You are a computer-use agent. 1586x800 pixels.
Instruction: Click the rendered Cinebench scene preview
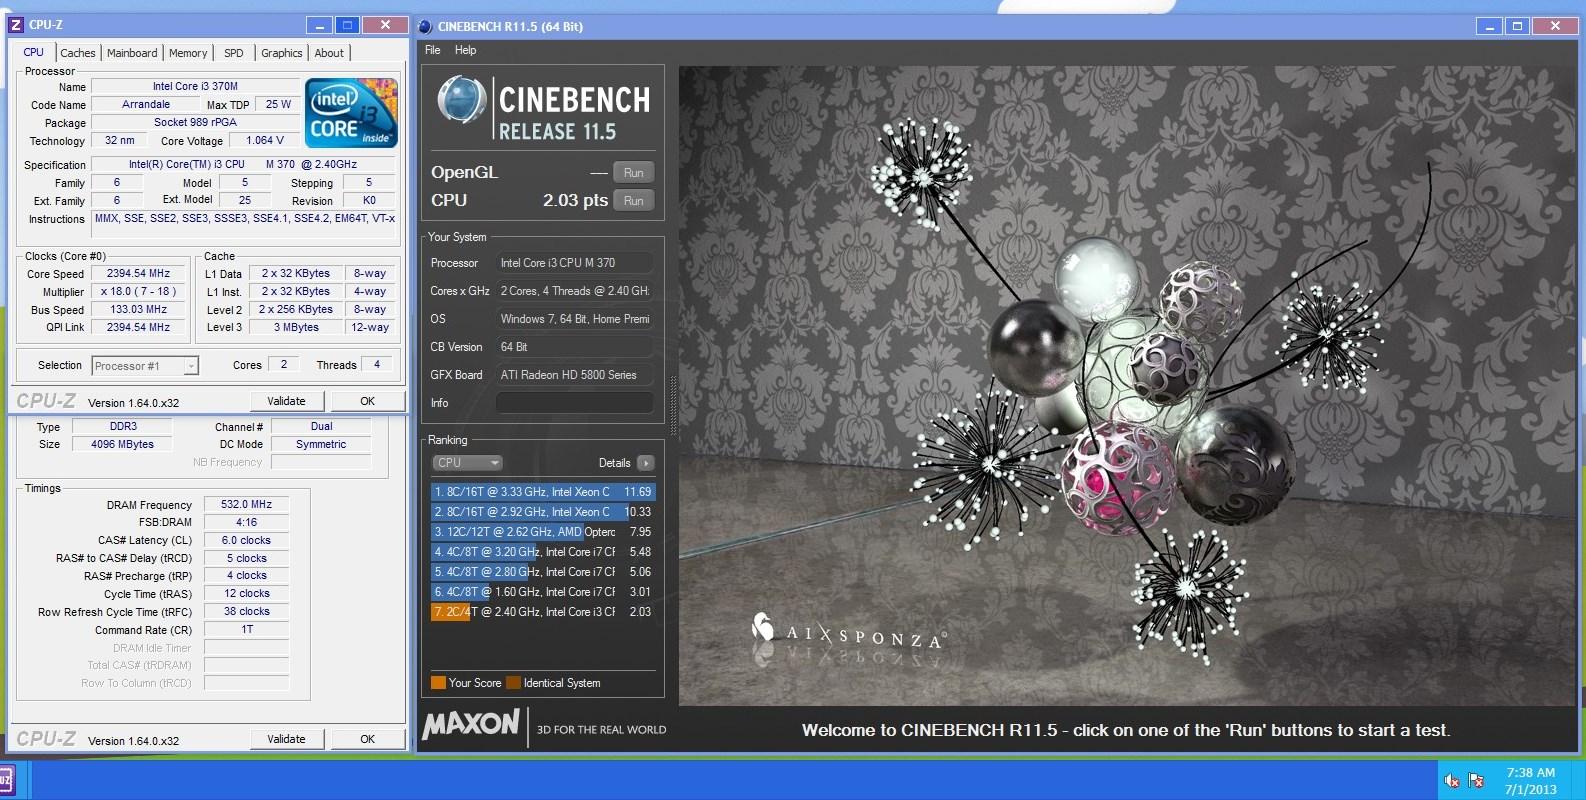pos(1126,386)
